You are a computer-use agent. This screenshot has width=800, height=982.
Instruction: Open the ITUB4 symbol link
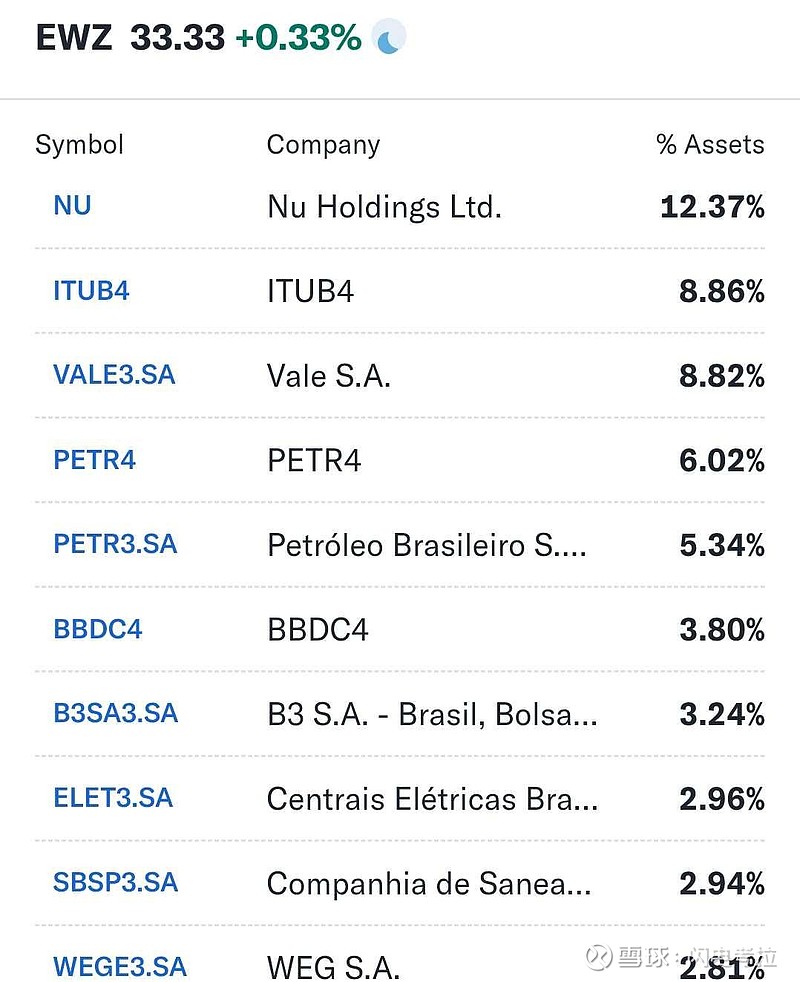(91, 291)
